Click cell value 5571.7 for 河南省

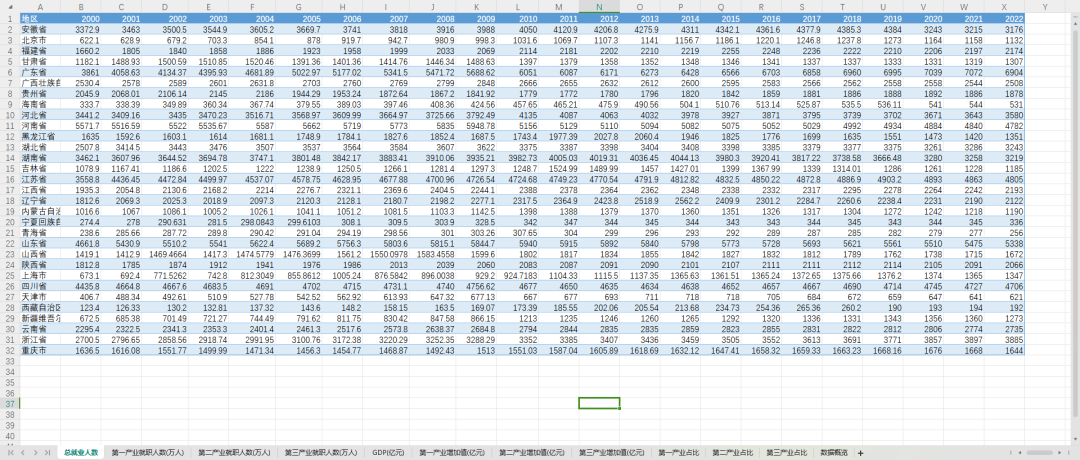[x=80, y=126]
